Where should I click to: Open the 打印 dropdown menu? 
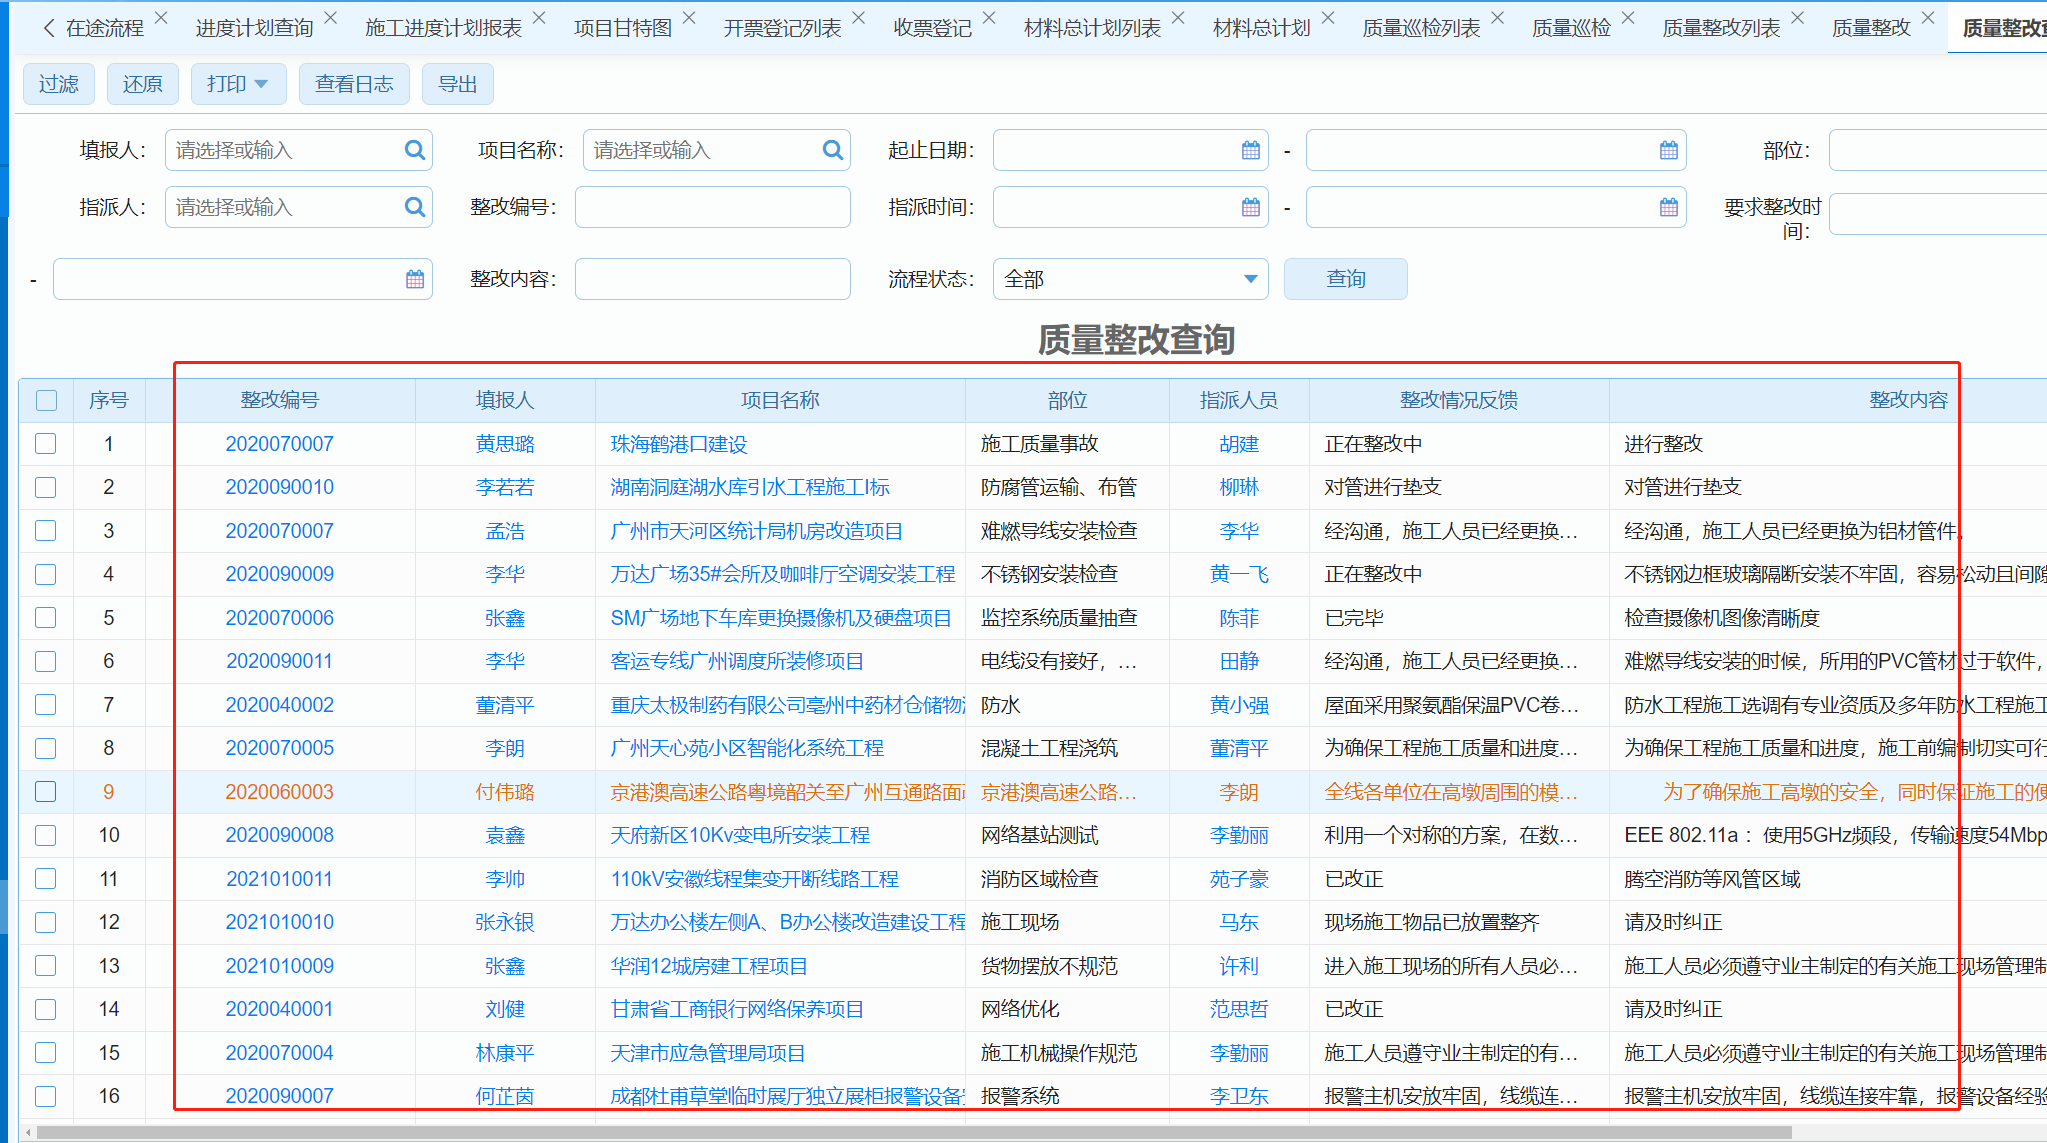(x=238, y=84)
